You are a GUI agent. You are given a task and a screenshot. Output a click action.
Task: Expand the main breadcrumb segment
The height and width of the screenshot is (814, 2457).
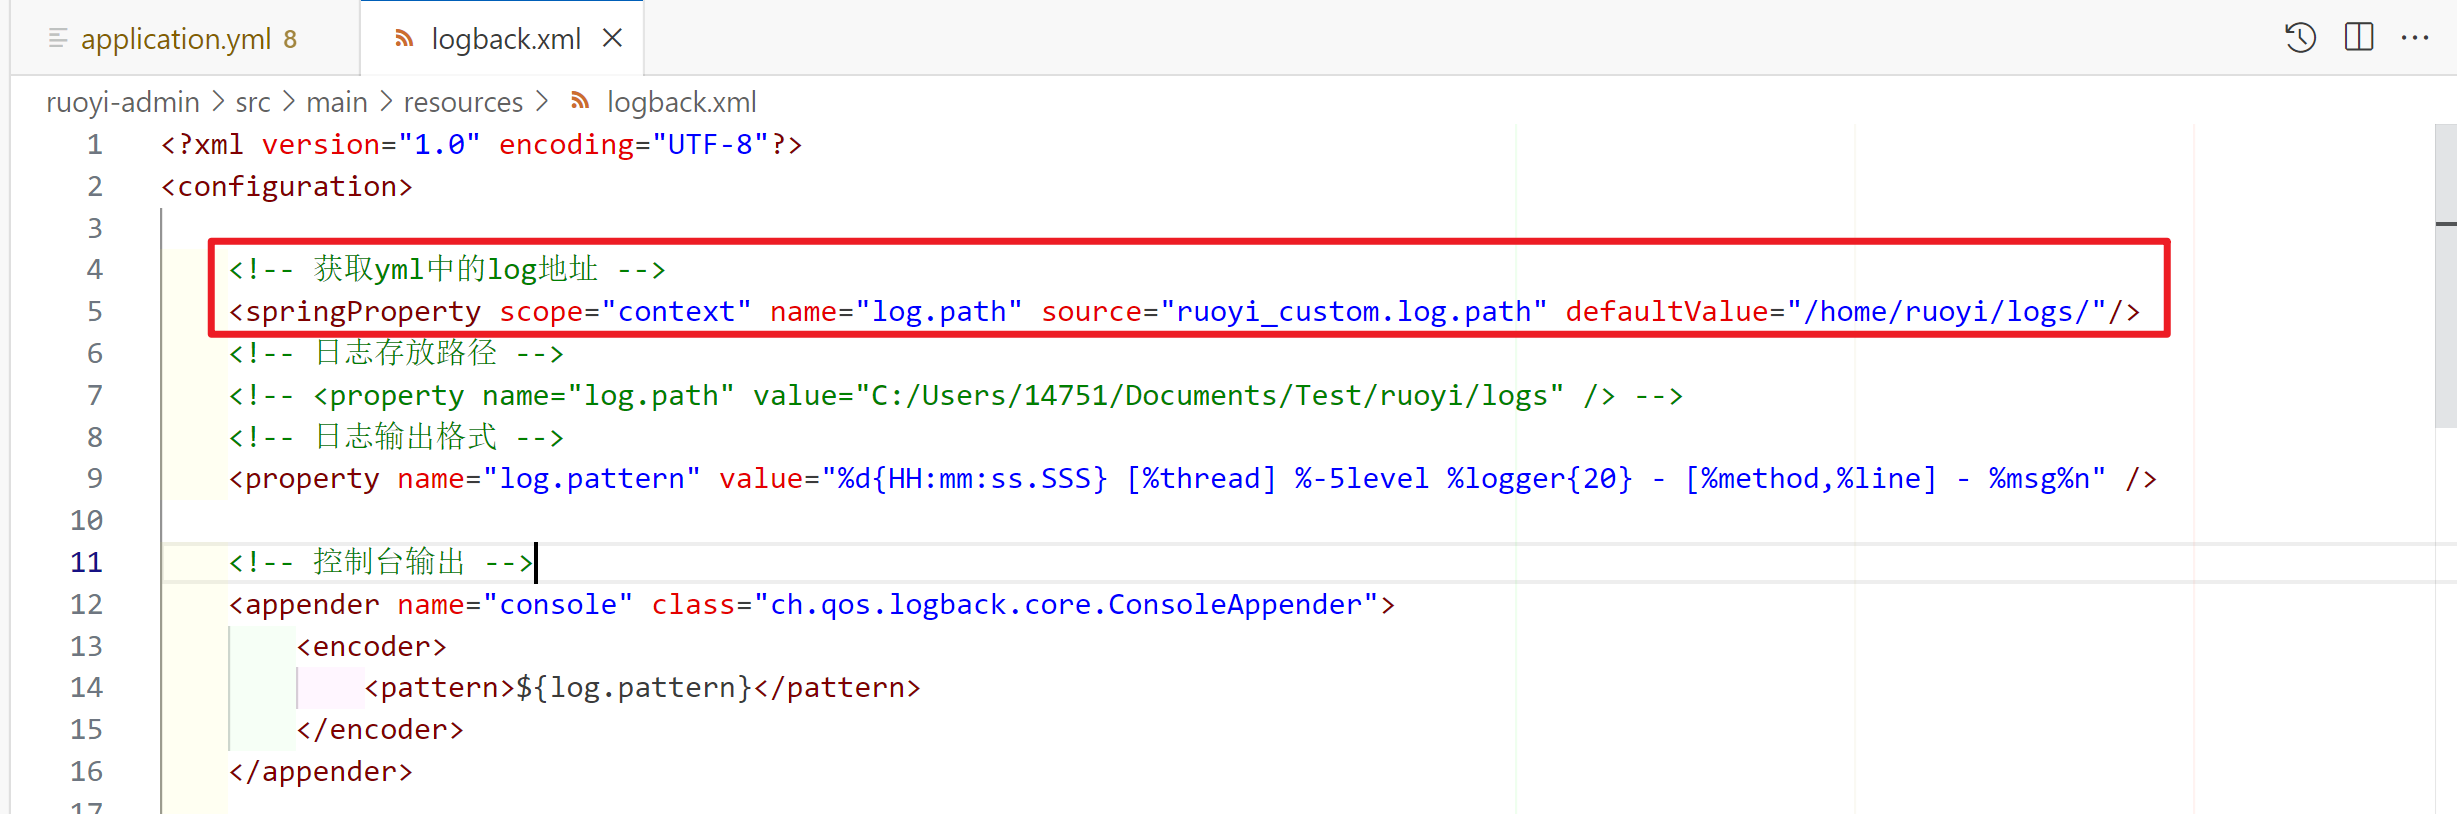336,102
